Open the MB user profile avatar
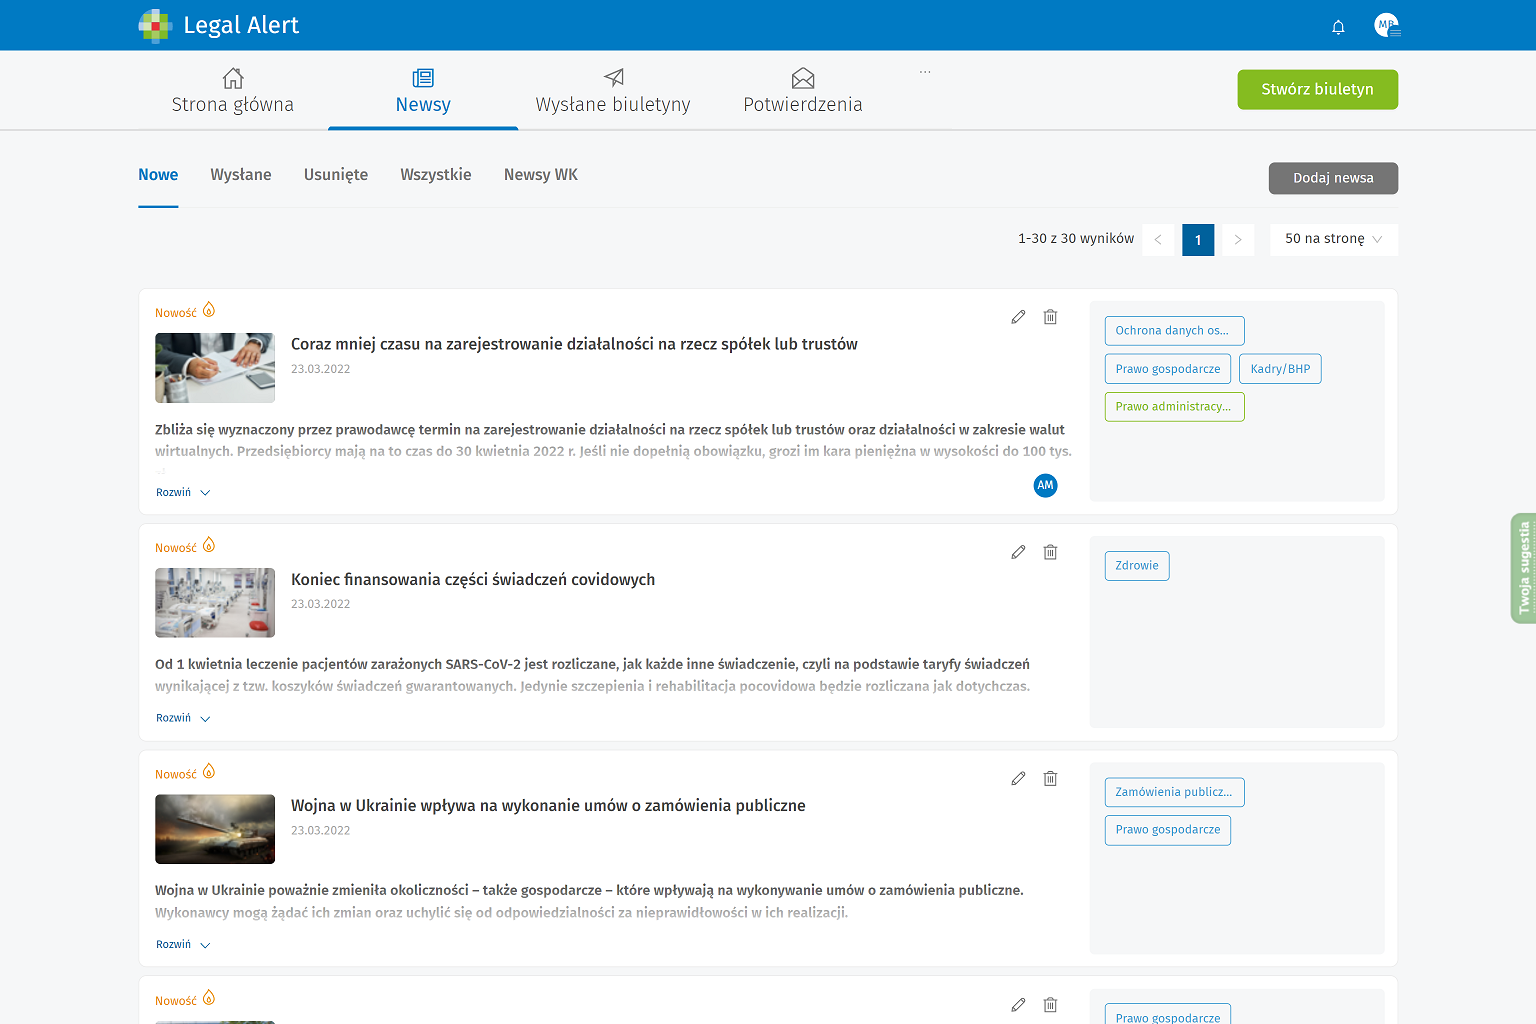This screenshot has height=1024, width=1536. pyautogui.click(x=1386, y=26)
